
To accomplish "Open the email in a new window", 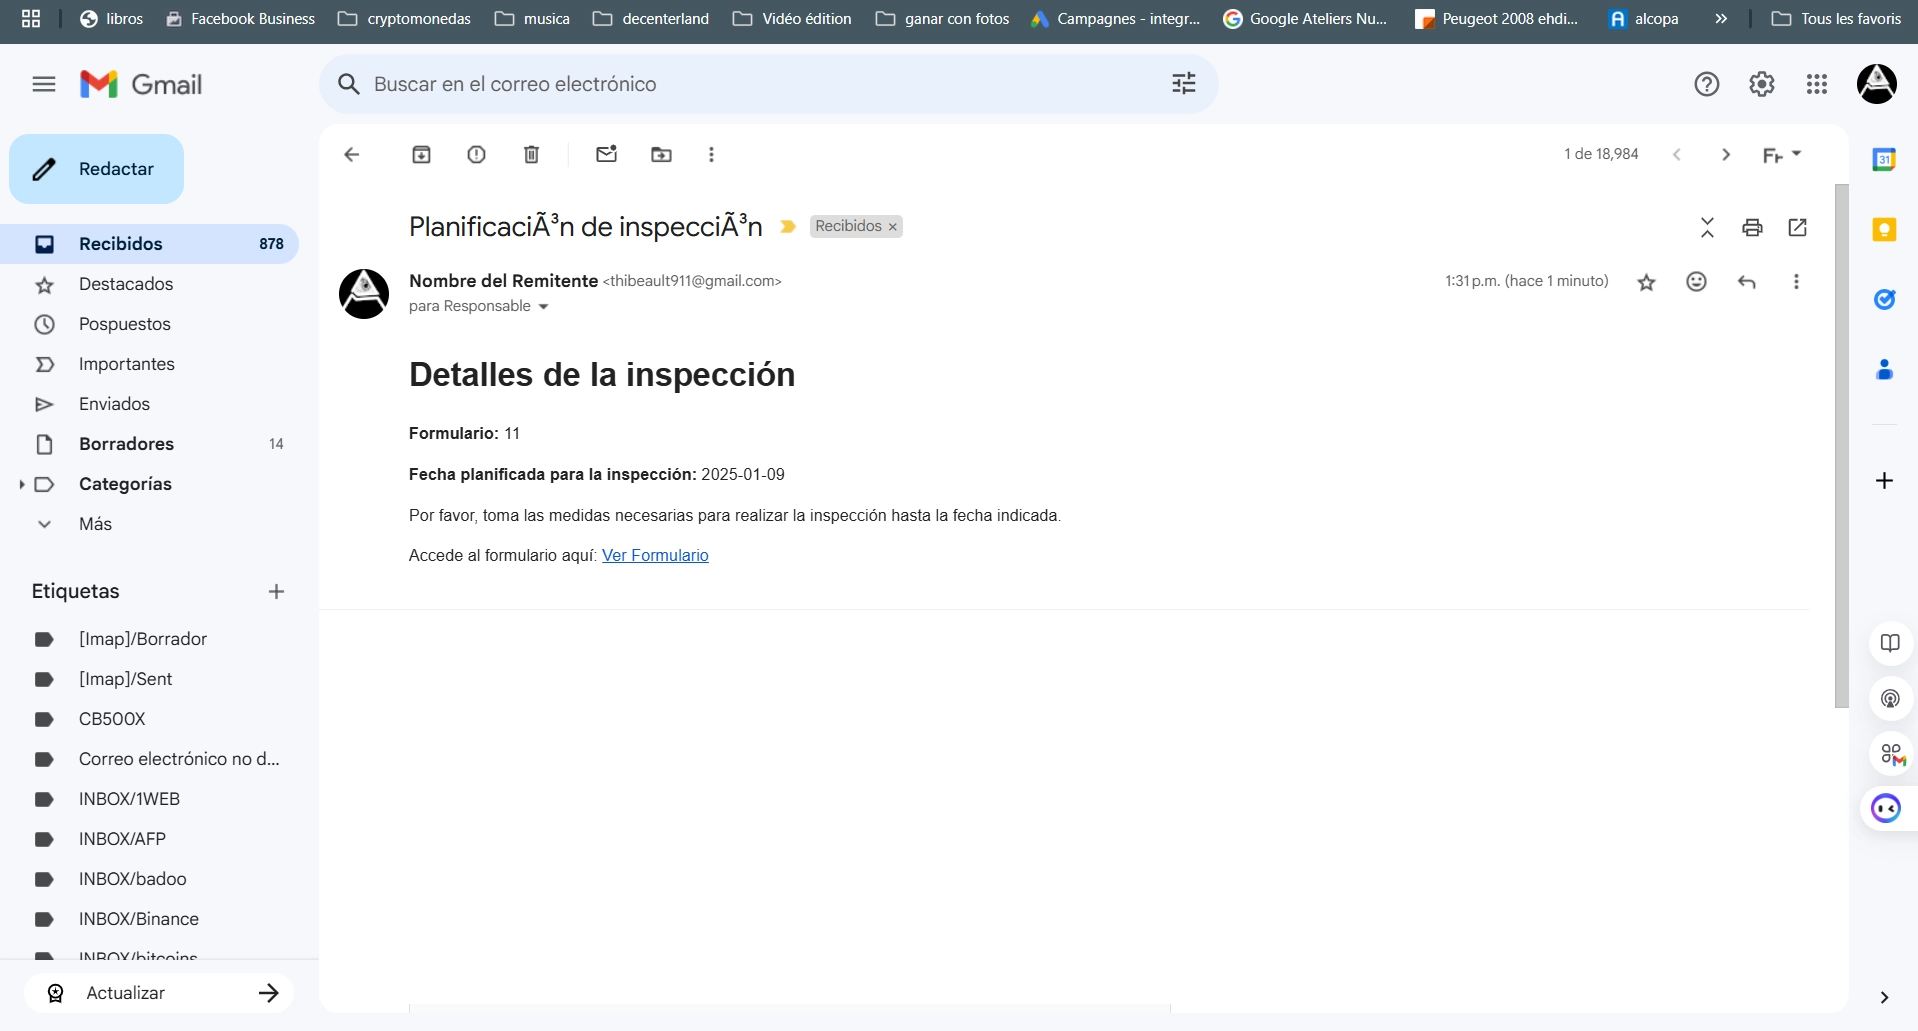I will [1797, 227].
